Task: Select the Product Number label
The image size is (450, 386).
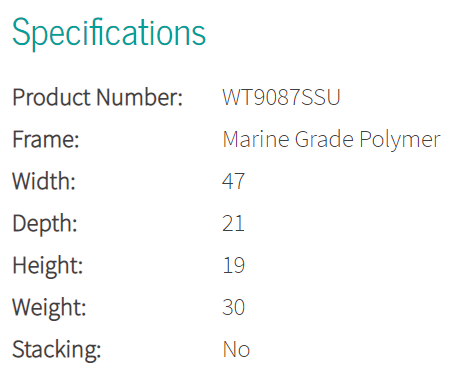Action: click(x=98, y=97)
